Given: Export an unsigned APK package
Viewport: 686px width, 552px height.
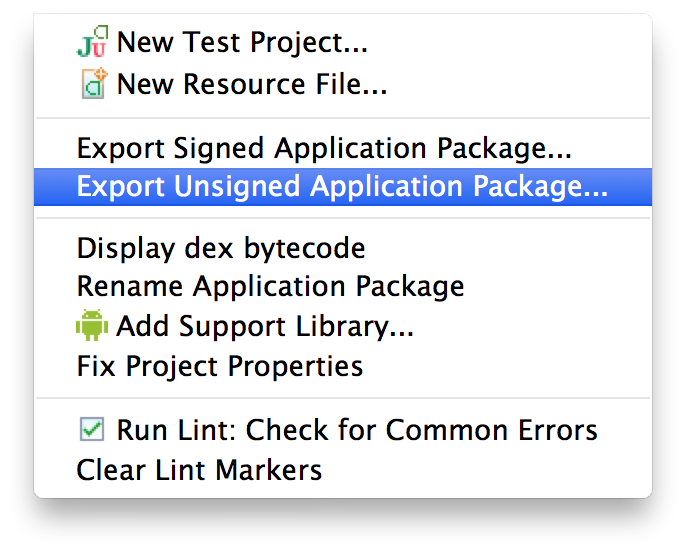Looking at the screenshot, I should 342,187.
